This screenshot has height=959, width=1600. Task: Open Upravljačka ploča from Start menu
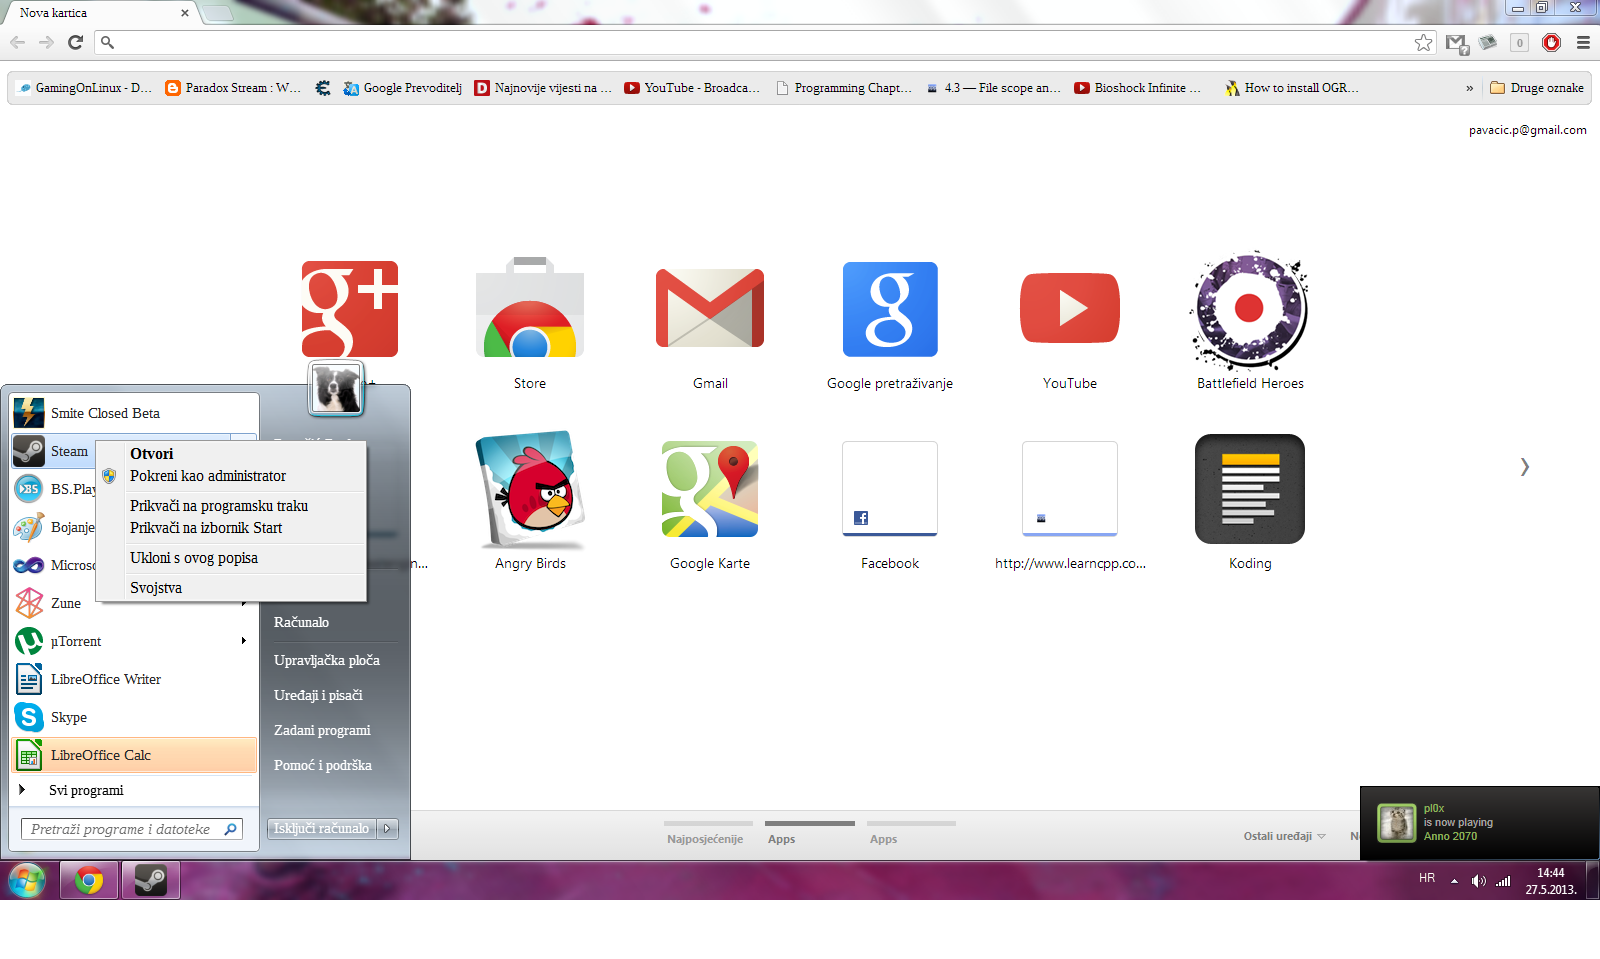click(x=327, y=660)
